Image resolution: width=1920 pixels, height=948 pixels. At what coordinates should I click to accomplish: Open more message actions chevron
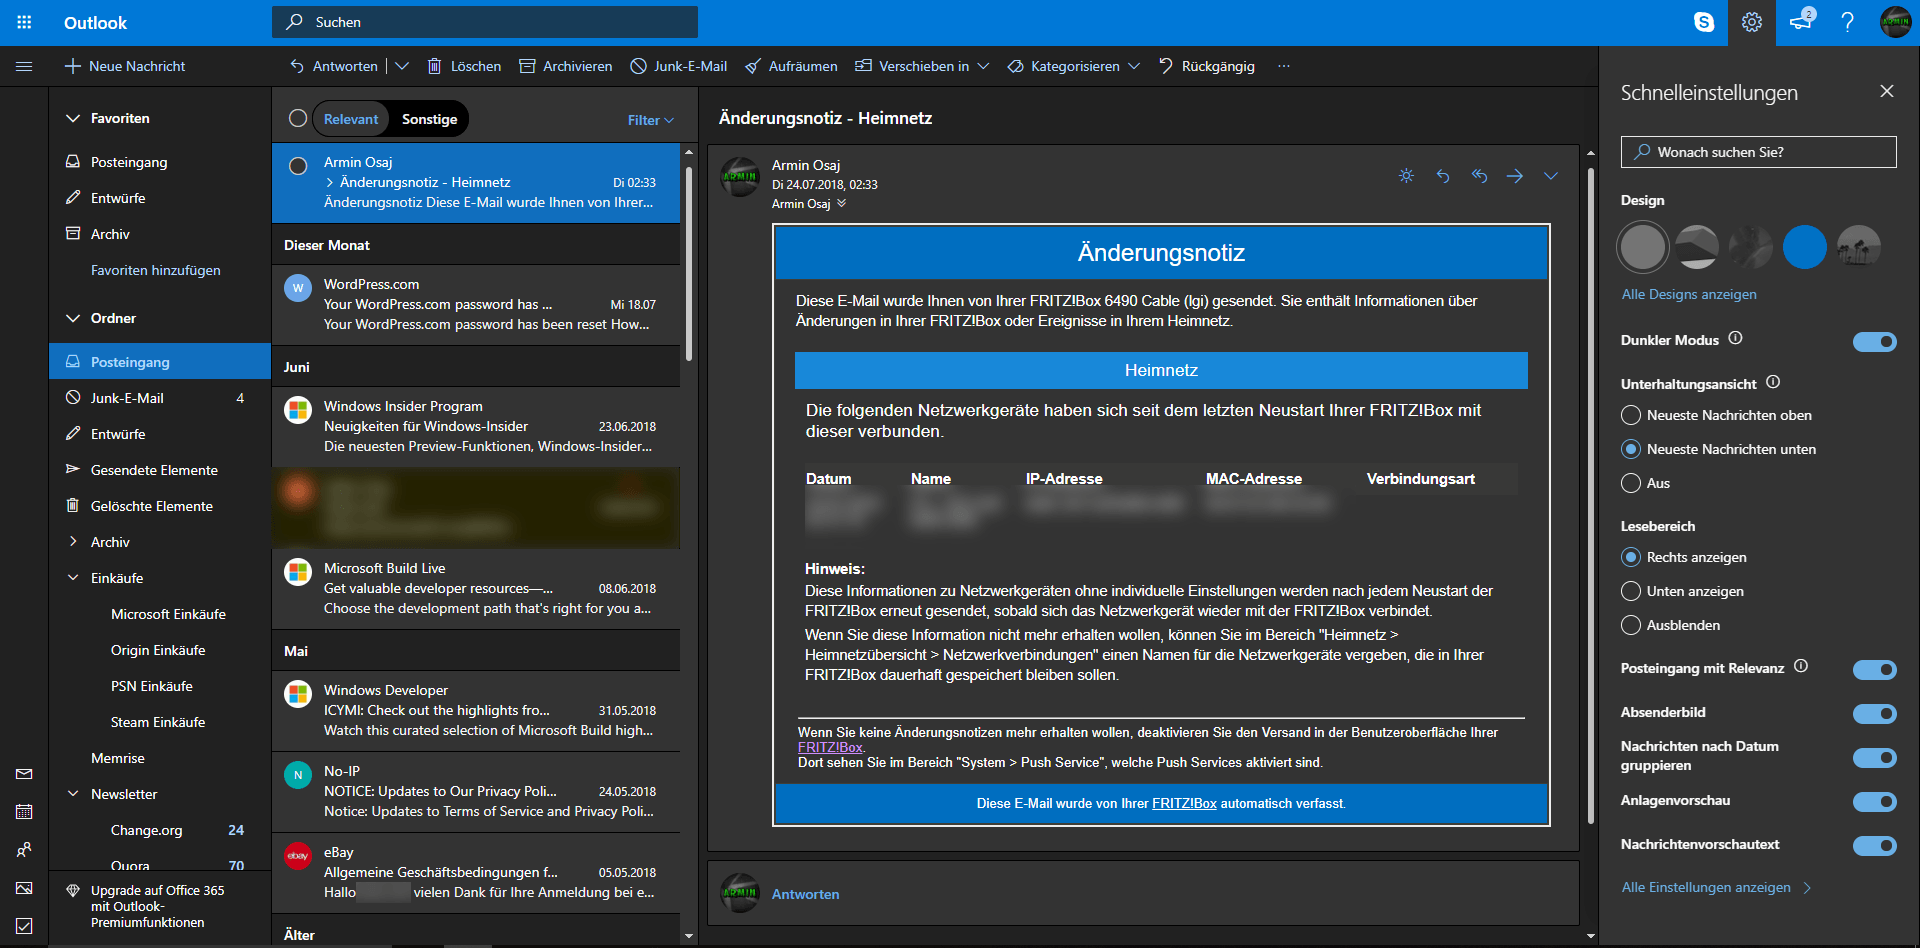1551,176
